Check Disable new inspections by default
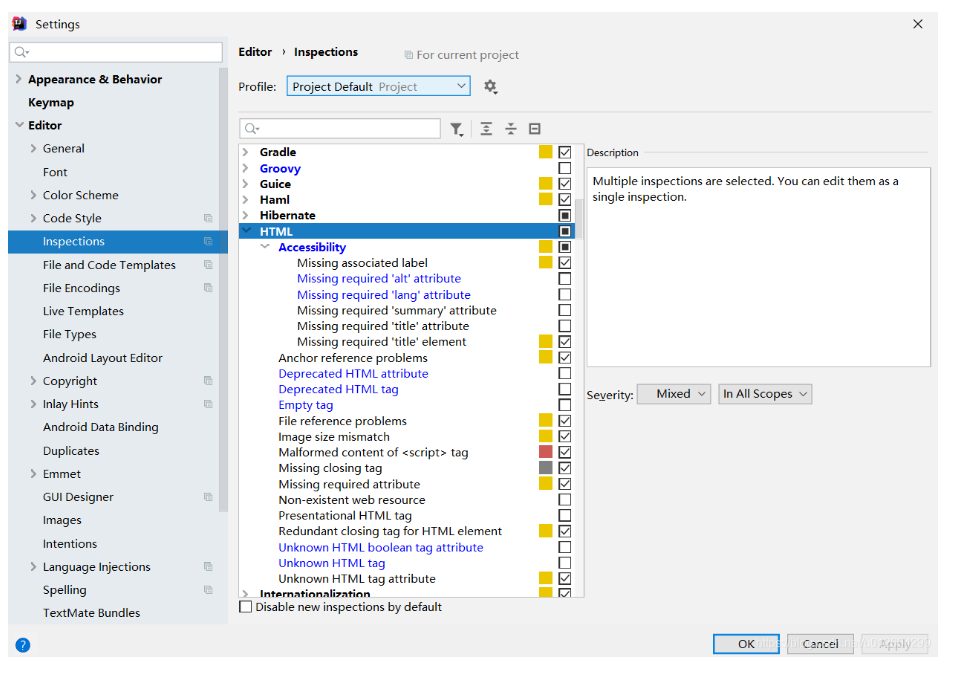Image resolution: width=954 pixels, height=673 pixels. [x=246, y=607]
